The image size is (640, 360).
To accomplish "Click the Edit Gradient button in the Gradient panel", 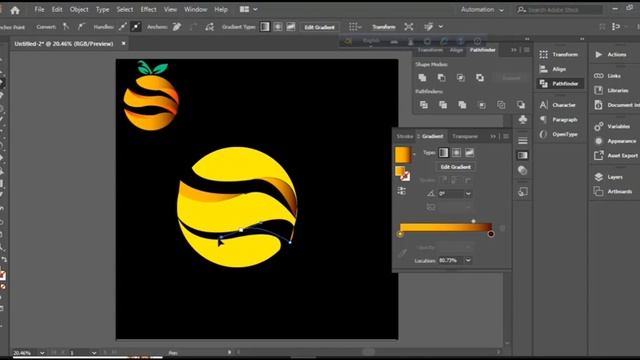I will click(x=456, y=167).
